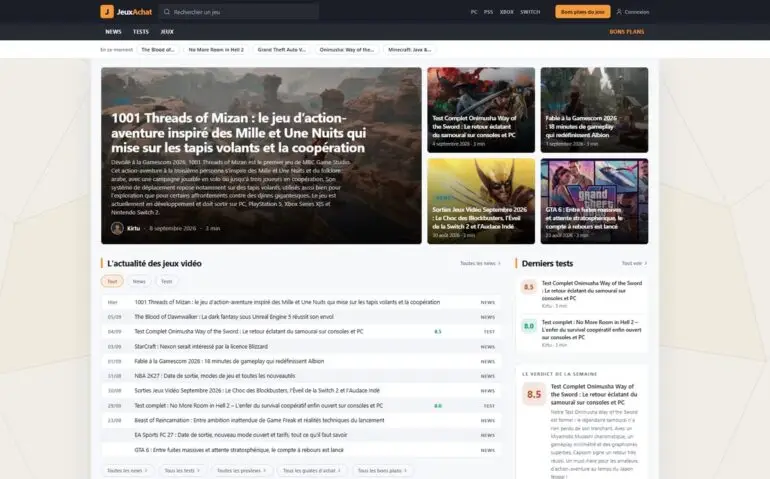Viewport: 770px width, 479px height.
Task: Open The Blood of Dawnwalker news row
Action: [x=301, y=317]
